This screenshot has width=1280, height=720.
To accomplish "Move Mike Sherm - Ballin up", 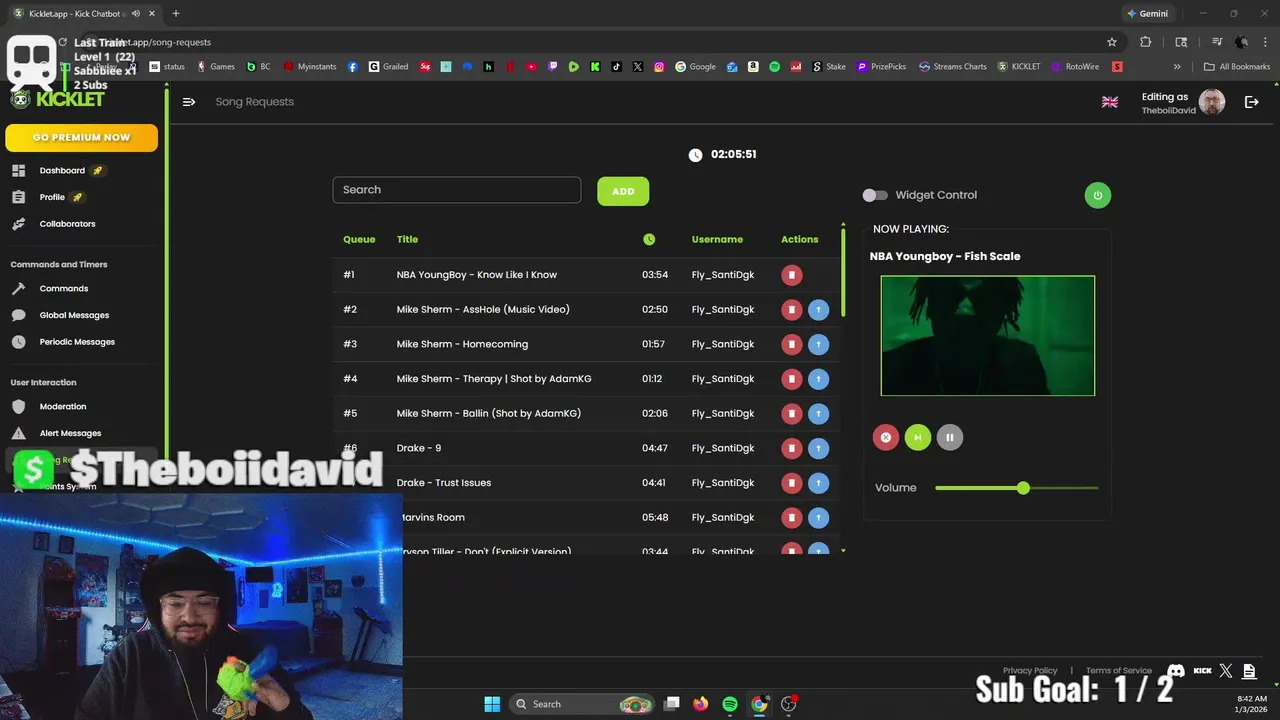I will (x=818, y=414).
